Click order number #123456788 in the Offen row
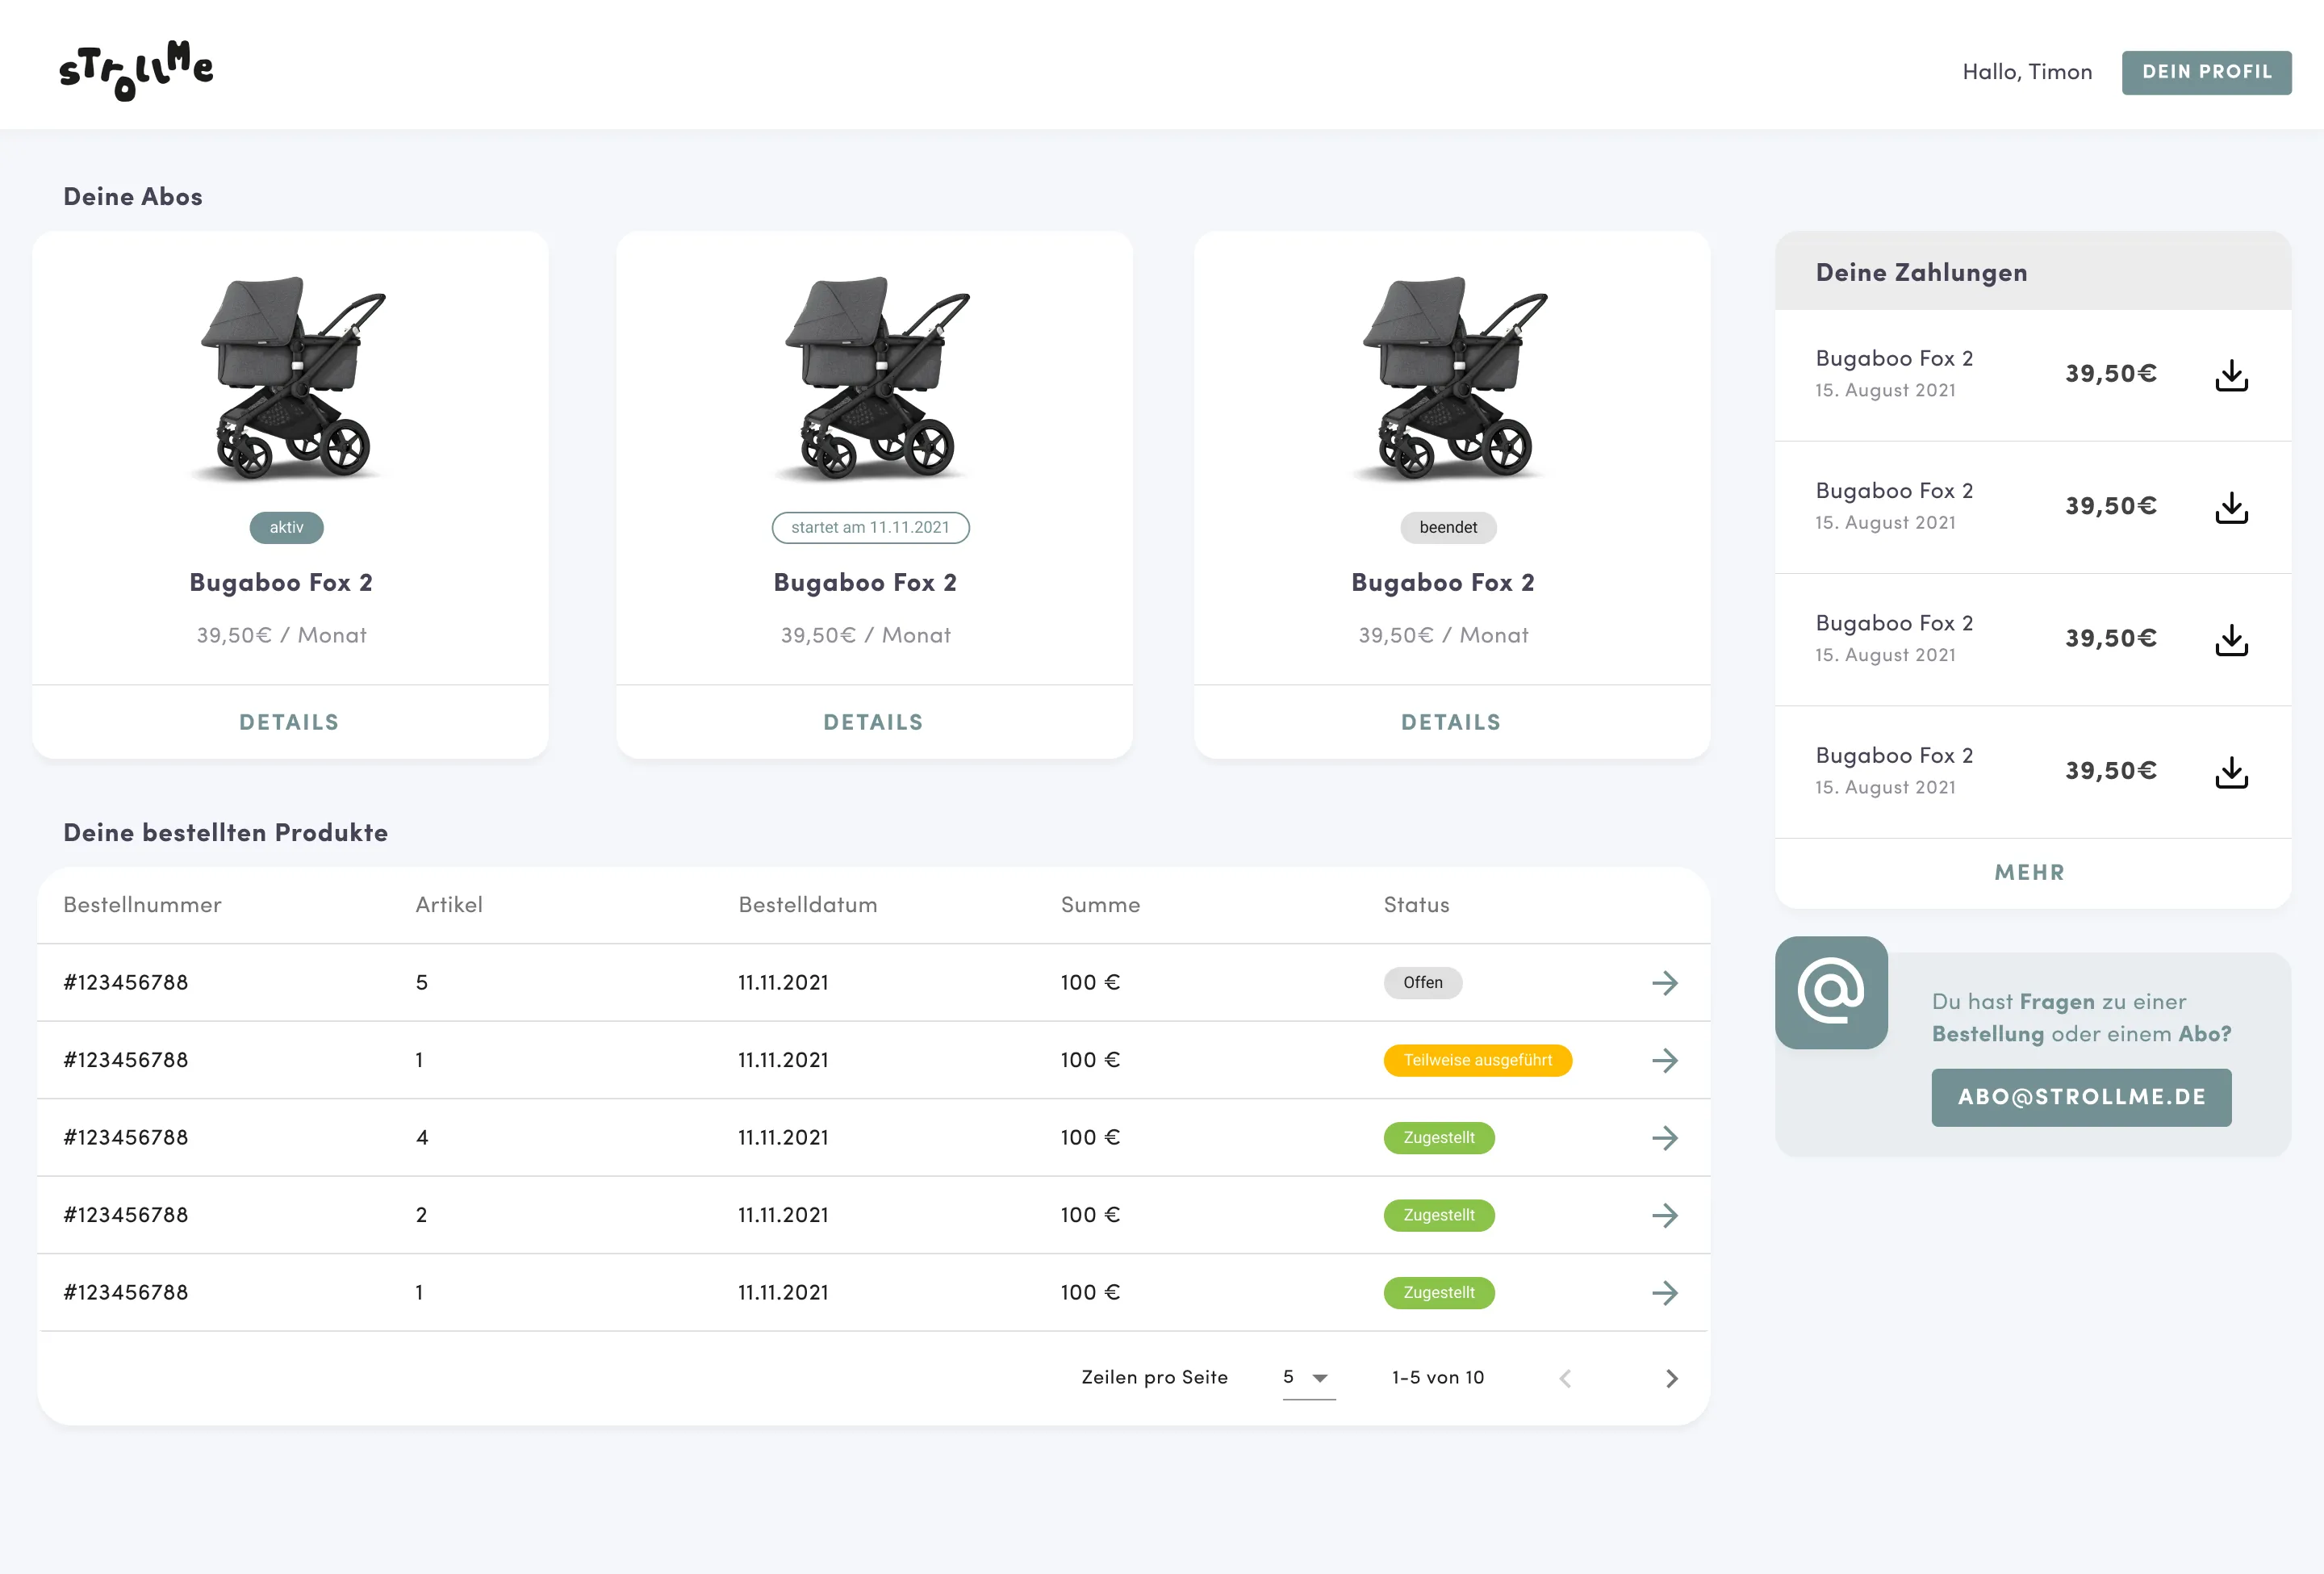The height and width of the screenshot is (1574, 2324). pos(126,983)
